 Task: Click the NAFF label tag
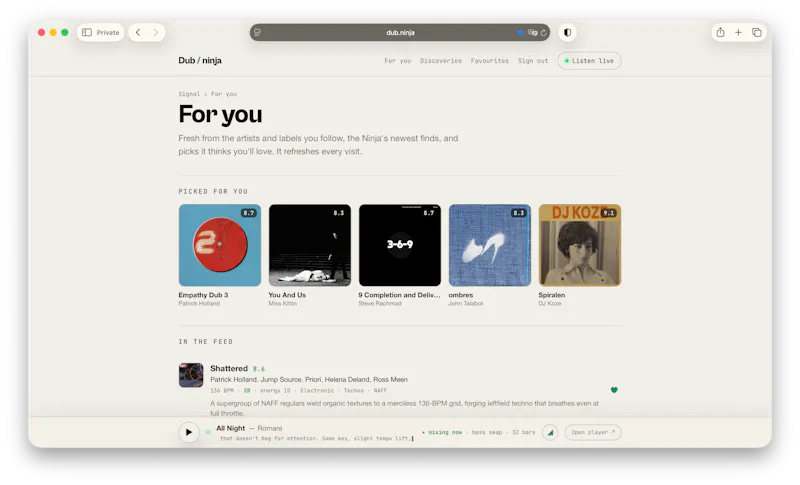click(380, 391)
